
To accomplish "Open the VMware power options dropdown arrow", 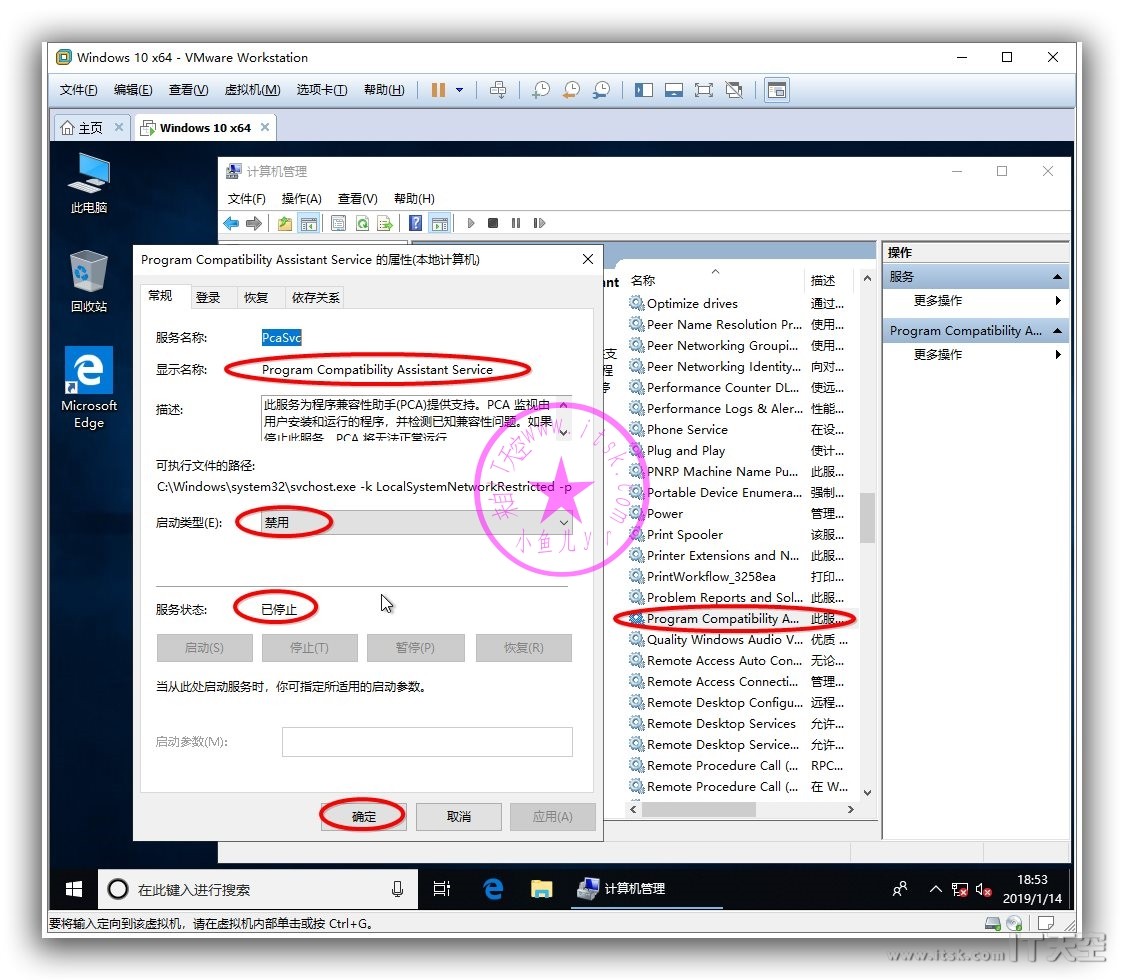I will [459, 90].
